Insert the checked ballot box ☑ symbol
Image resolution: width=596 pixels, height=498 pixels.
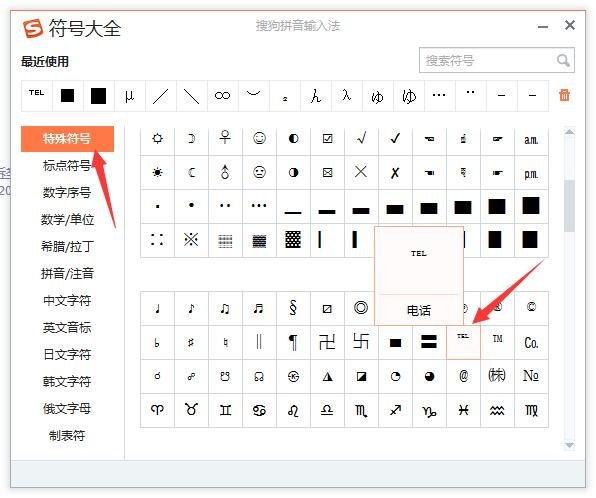coord(327,139)
